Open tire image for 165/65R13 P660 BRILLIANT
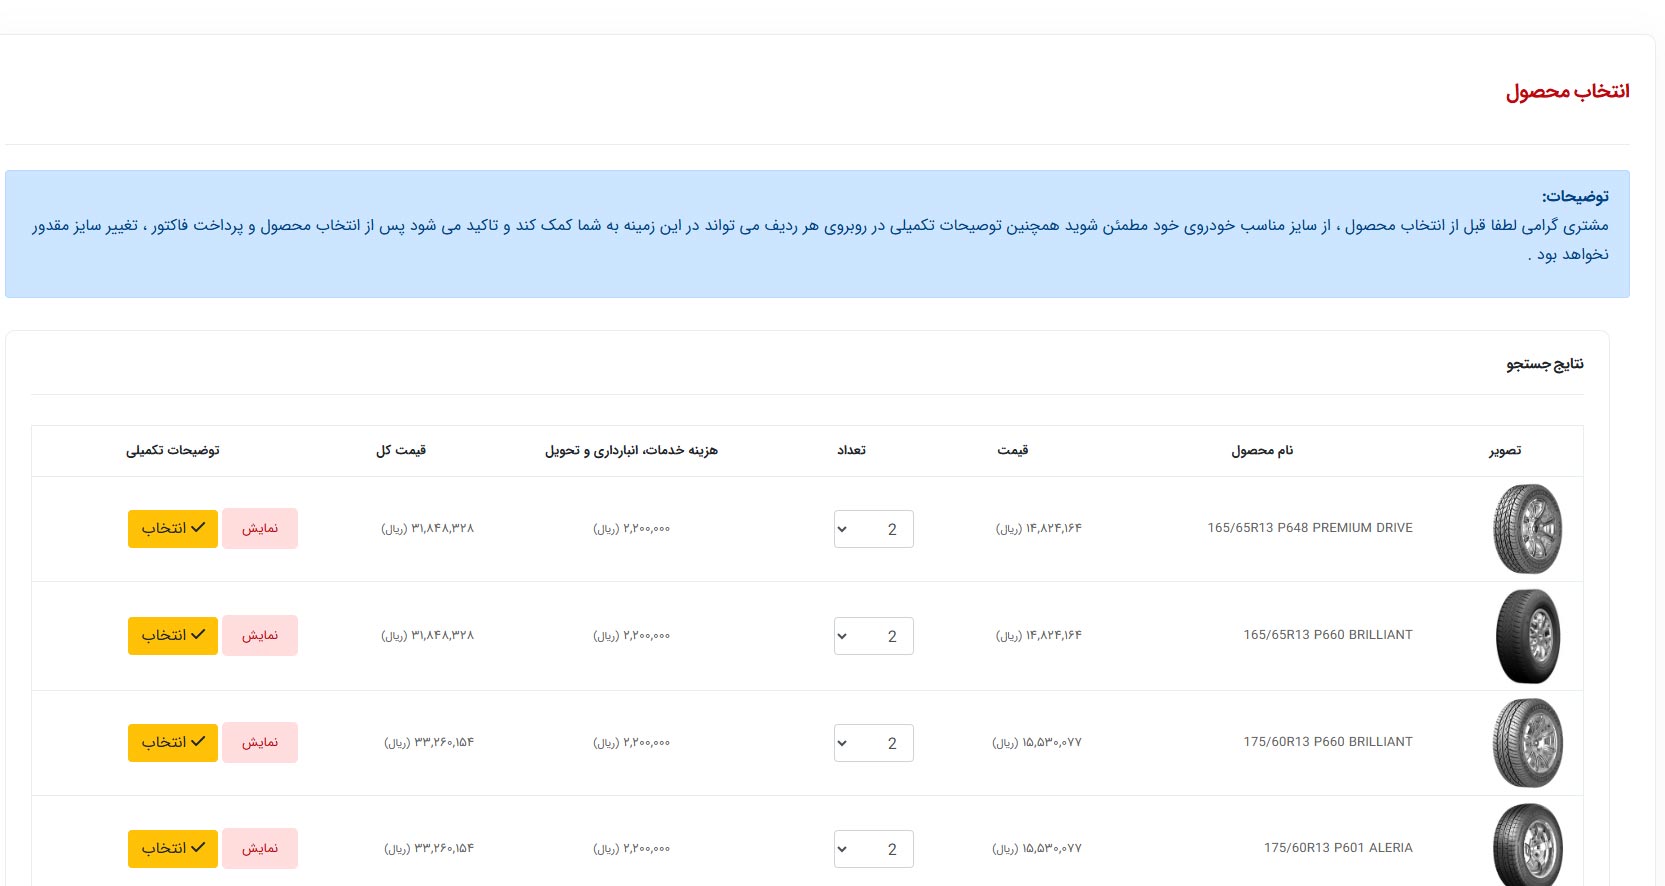Image resolution: width=1665 pixels, height=886 pixels. 1528,636
